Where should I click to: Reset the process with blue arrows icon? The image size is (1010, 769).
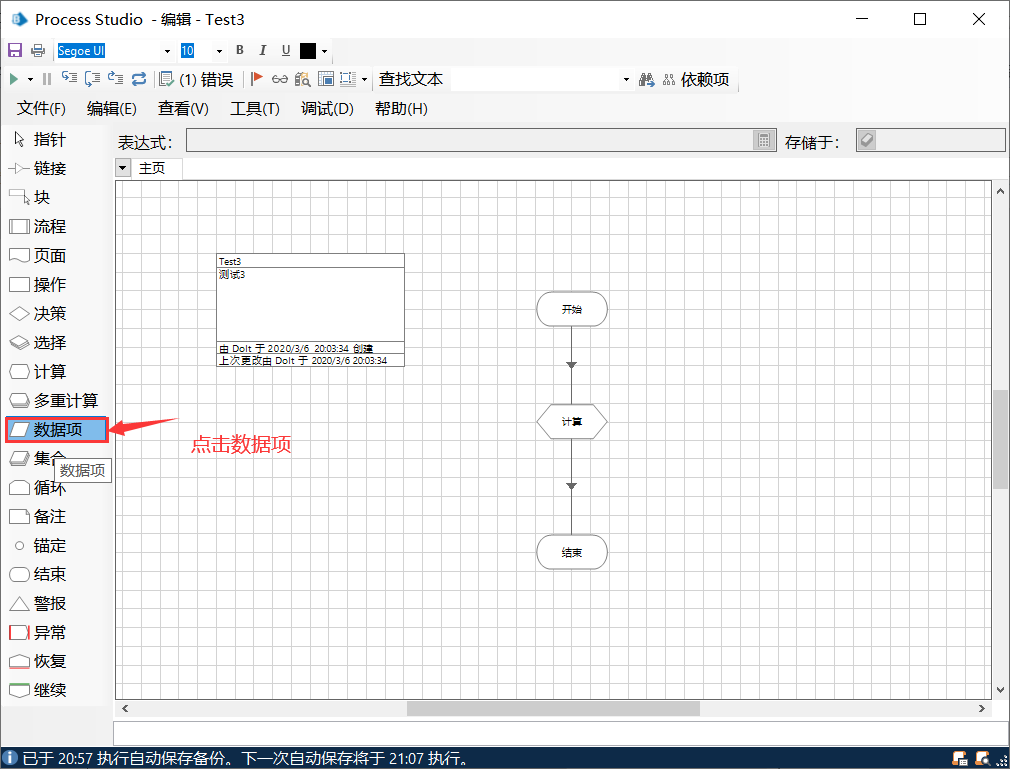click(x=138, y=79)
